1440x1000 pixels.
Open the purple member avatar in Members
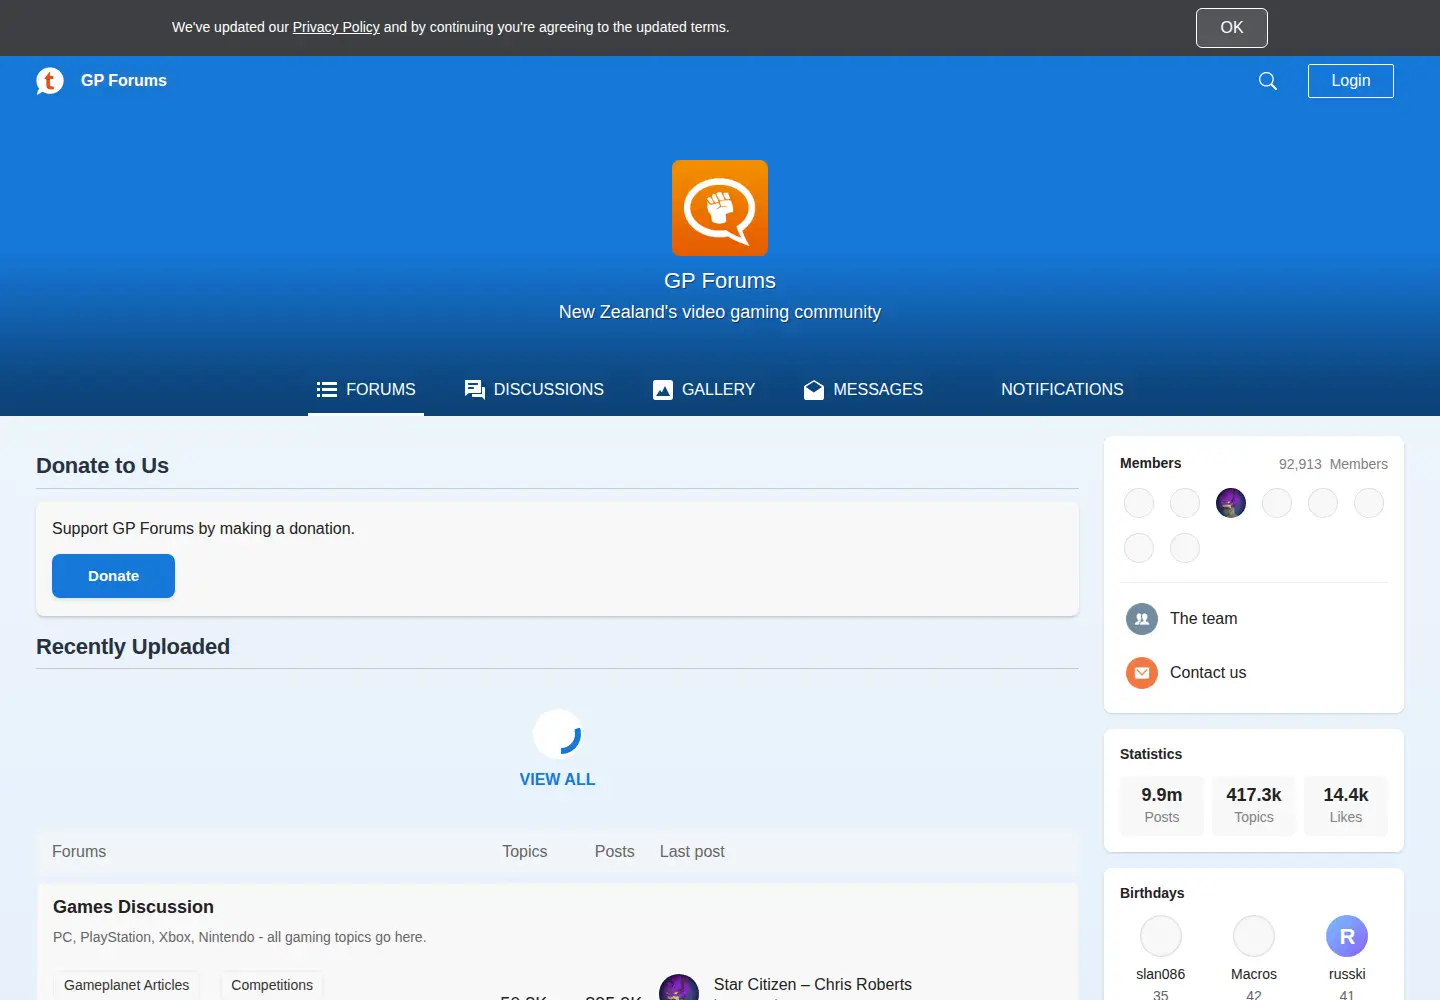[1231, 503]
